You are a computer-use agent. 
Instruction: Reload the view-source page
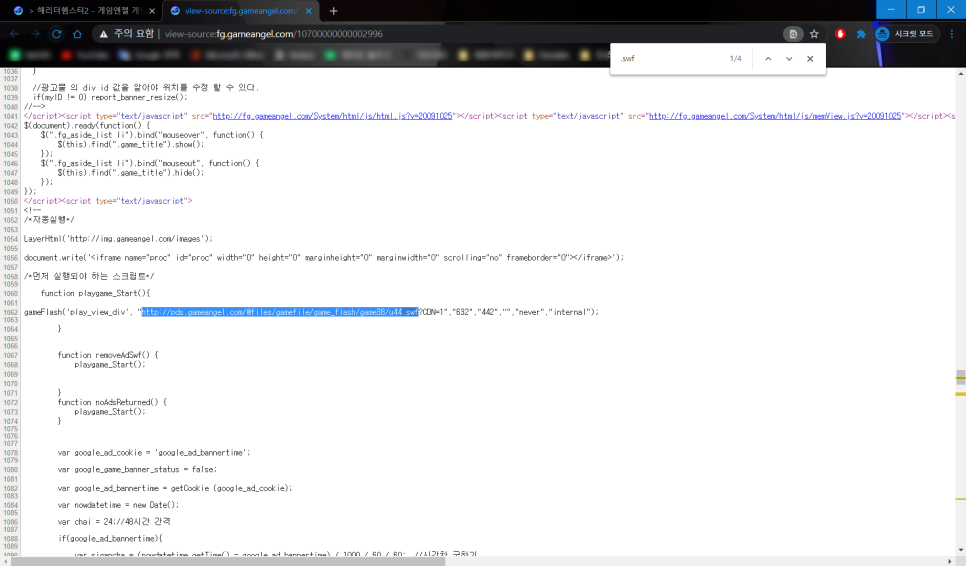click(x=57, y=34)
